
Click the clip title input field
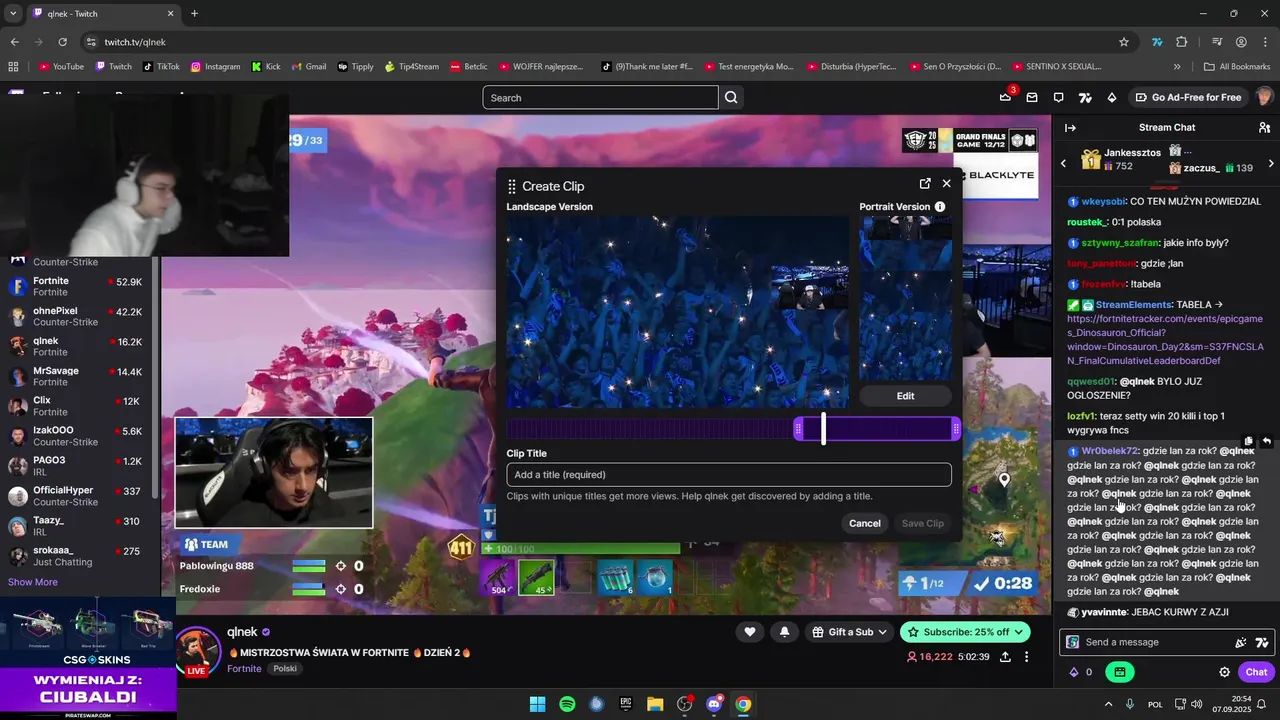[729, 475]
